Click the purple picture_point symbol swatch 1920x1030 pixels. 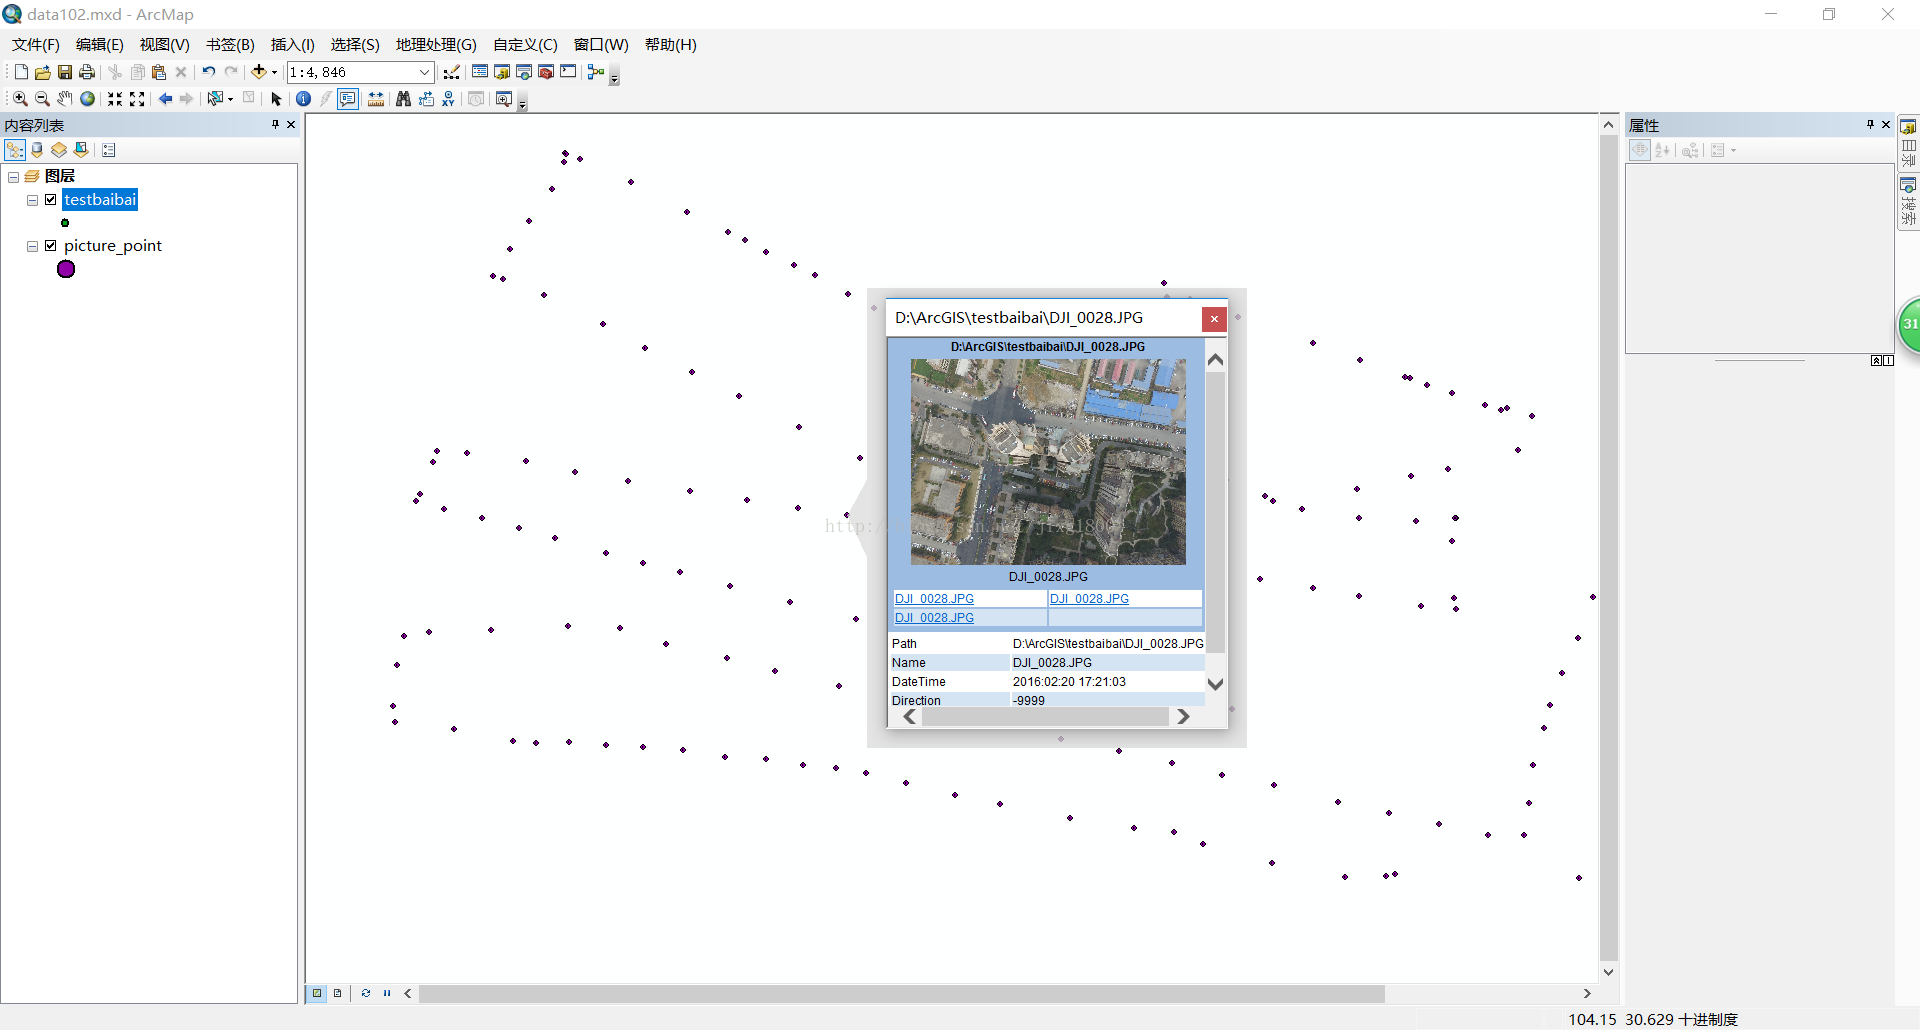[66, 269]
